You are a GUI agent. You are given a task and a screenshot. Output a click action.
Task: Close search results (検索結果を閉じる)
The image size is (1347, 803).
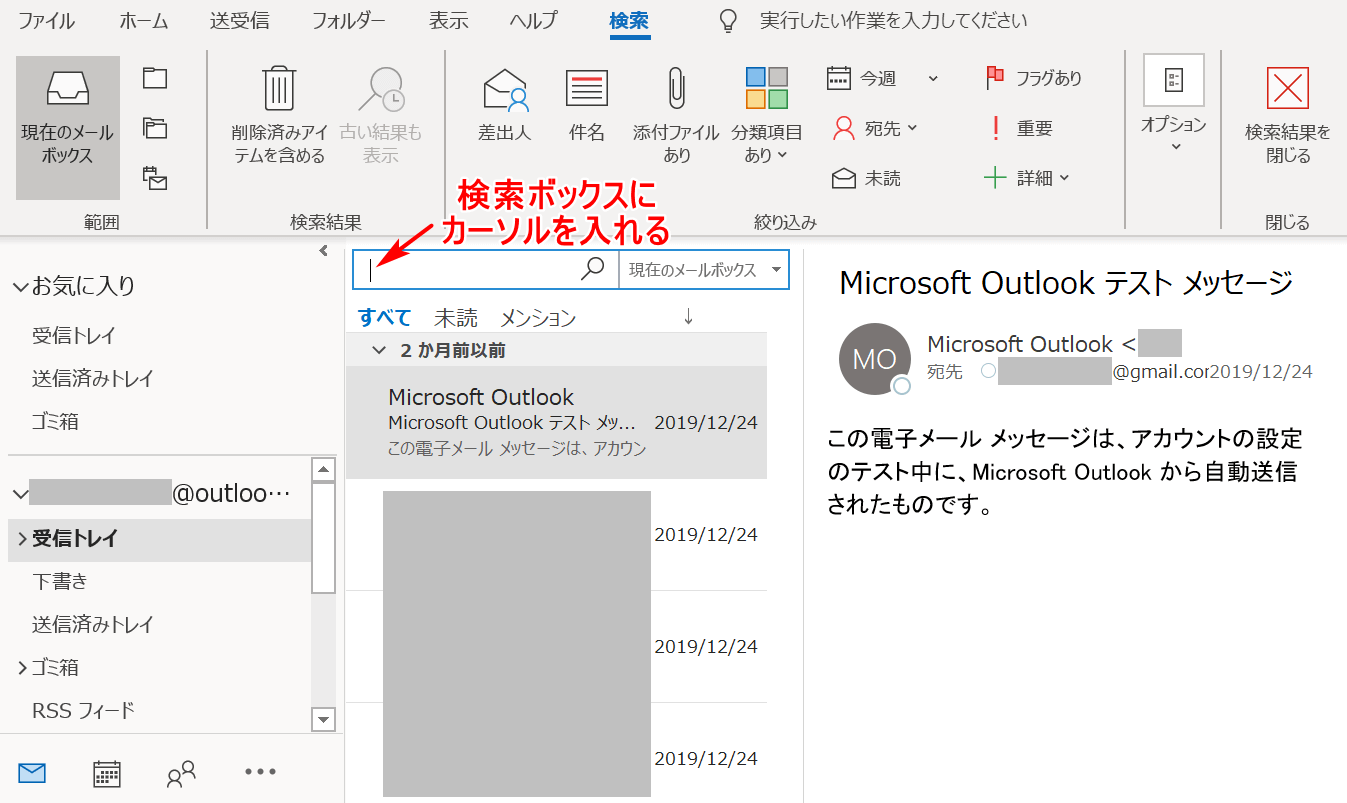(x=1288, y=116)
